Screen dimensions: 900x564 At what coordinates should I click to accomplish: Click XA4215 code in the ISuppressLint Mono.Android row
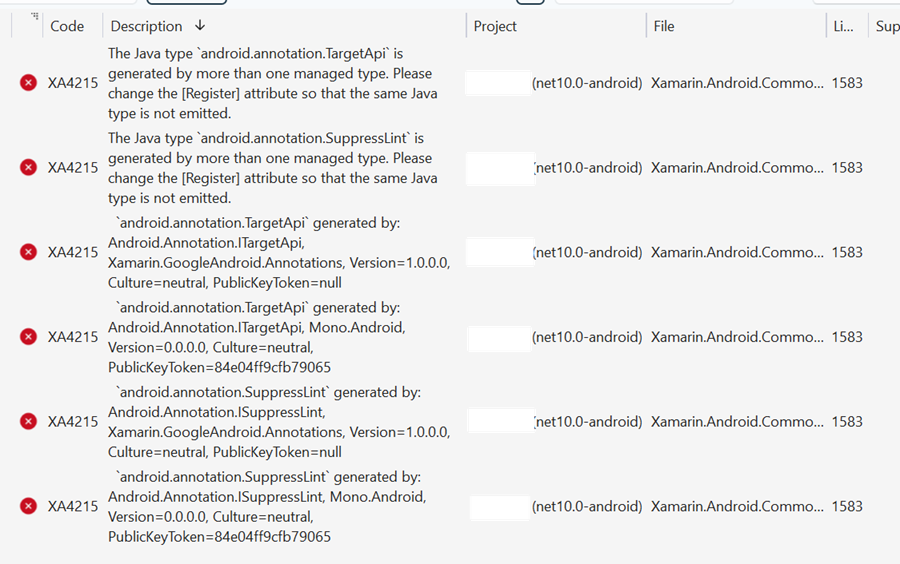point(73,507)
